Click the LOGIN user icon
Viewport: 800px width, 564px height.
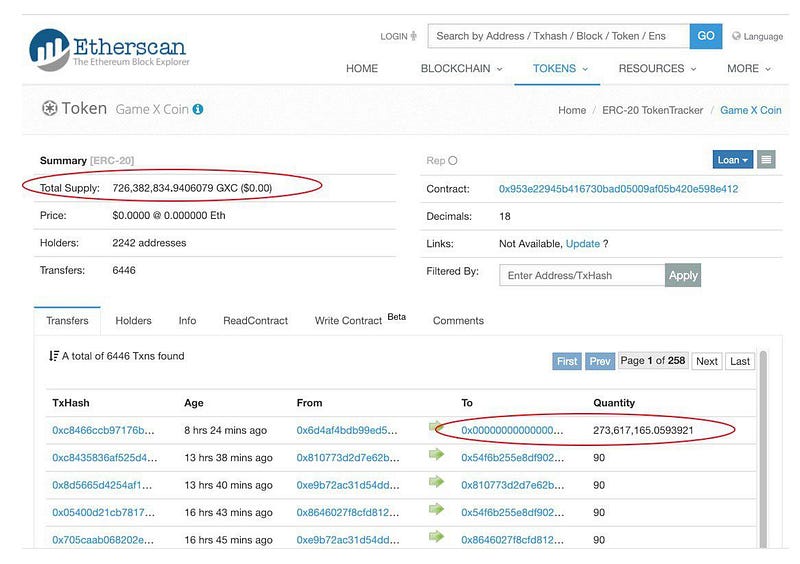tap(413, 36)
